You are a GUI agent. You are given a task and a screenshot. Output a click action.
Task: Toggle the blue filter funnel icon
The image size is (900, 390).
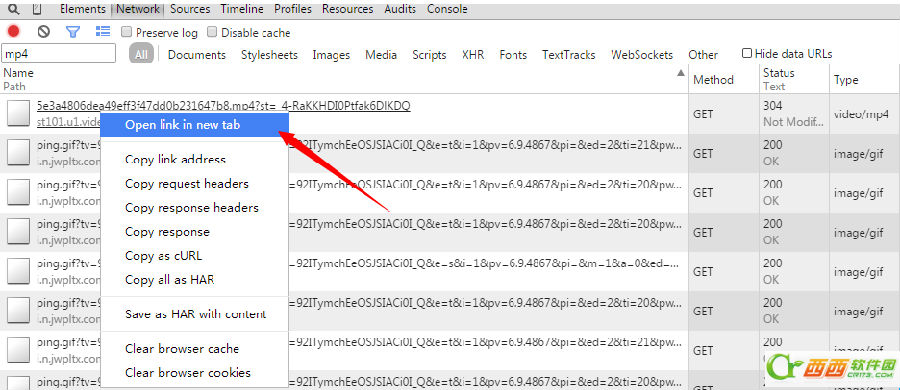tap(73, 32)
